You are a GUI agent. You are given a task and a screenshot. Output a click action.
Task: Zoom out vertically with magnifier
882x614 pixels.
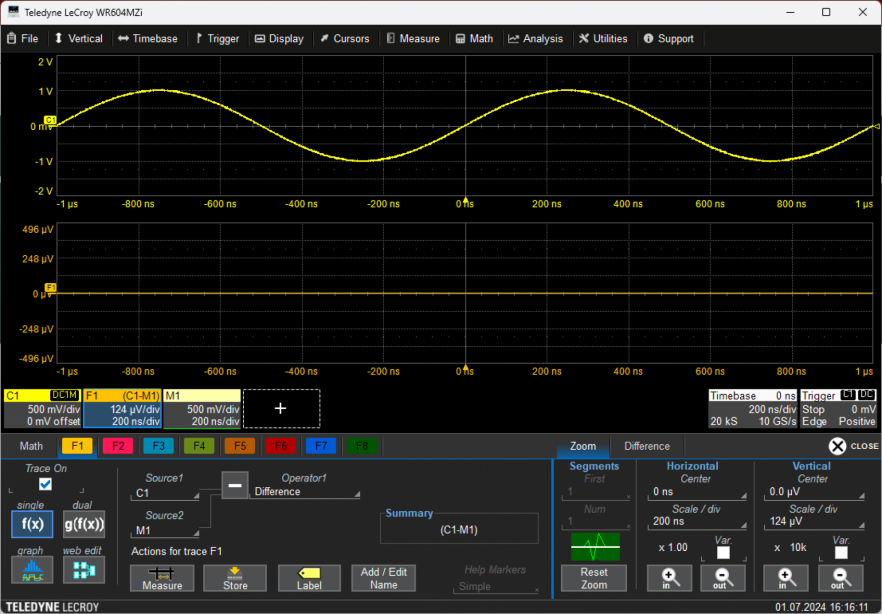pos(839,578)
